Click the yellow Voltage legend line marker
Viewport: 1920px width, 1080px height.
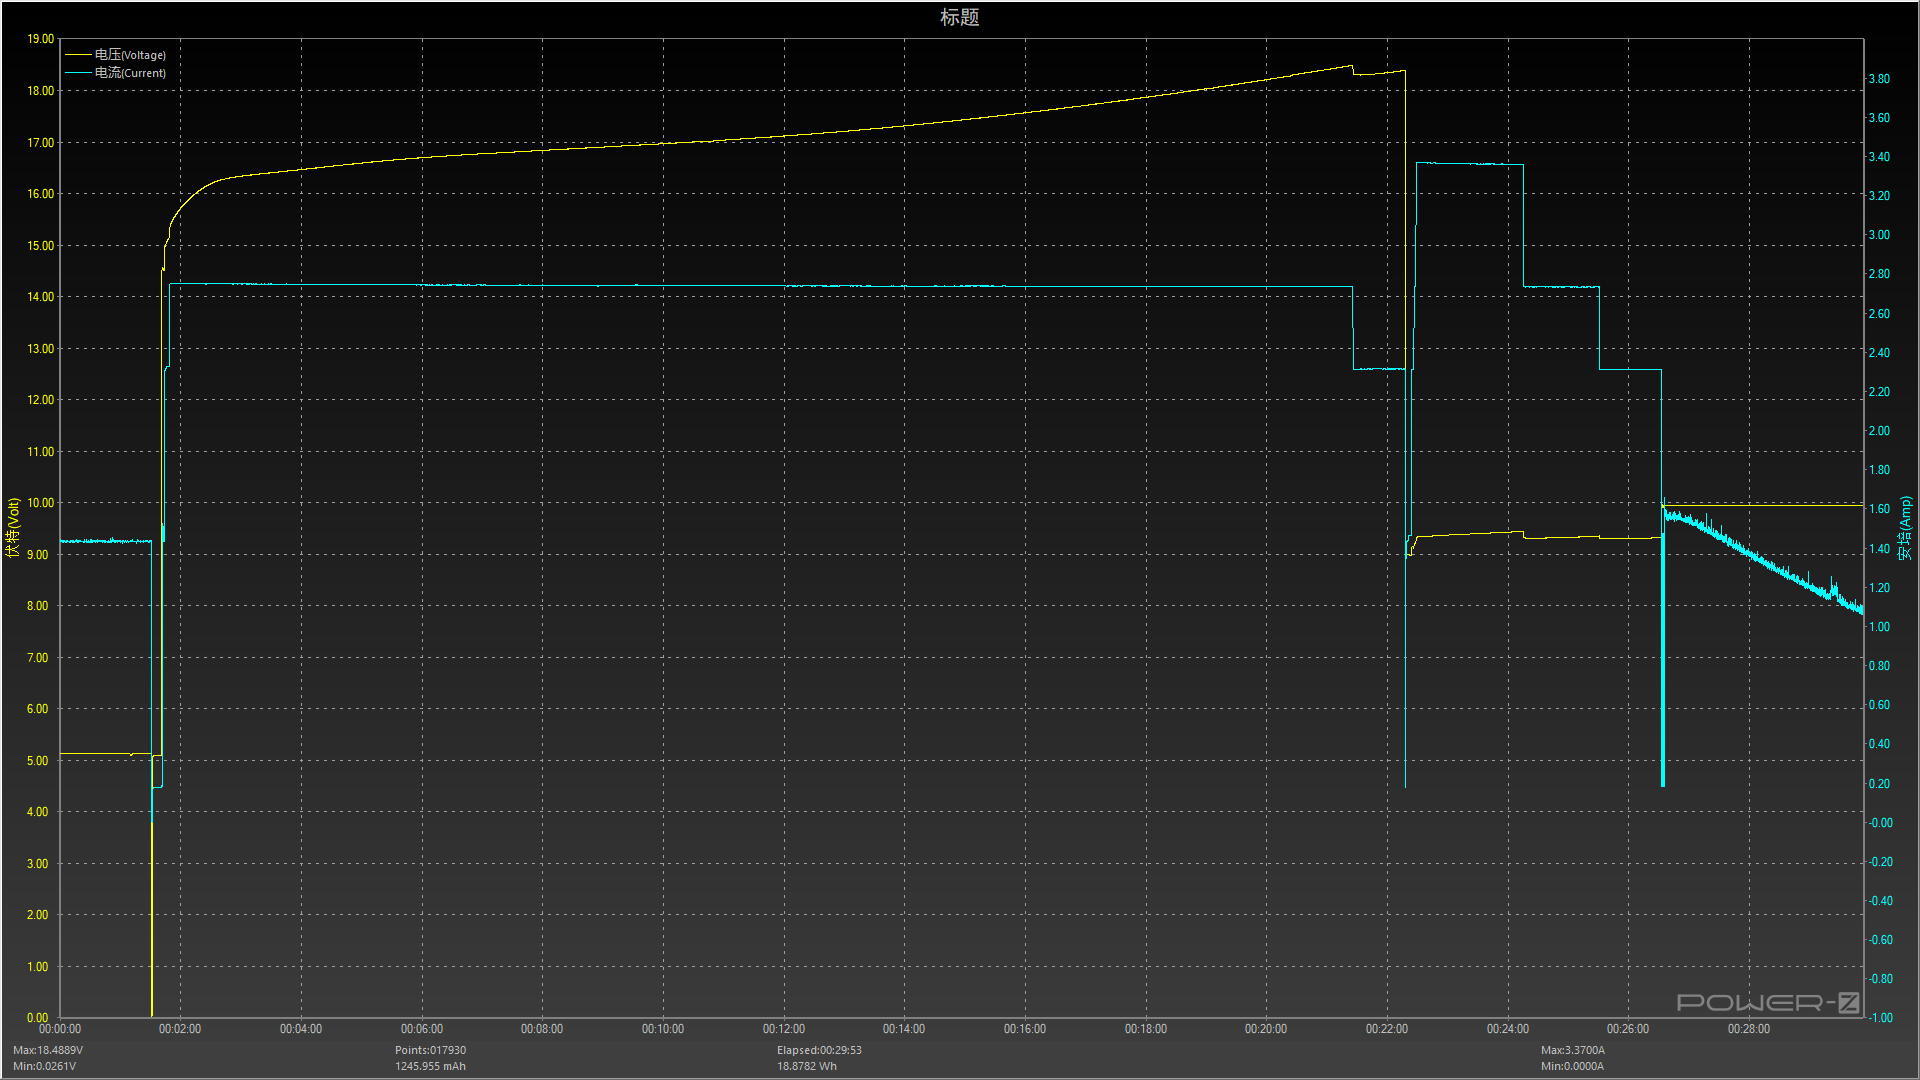[x=78, y=55]
